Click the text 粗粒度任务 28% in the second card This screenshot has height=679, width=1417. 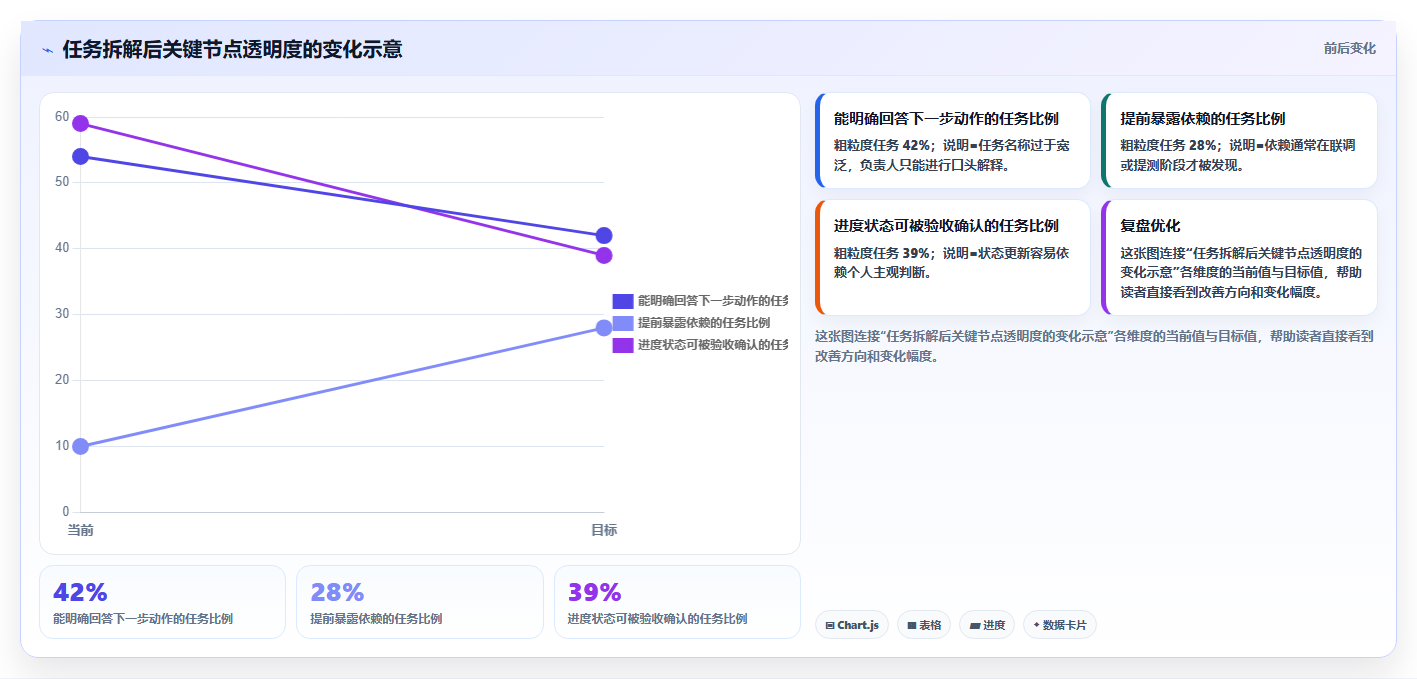(1168, 145)
